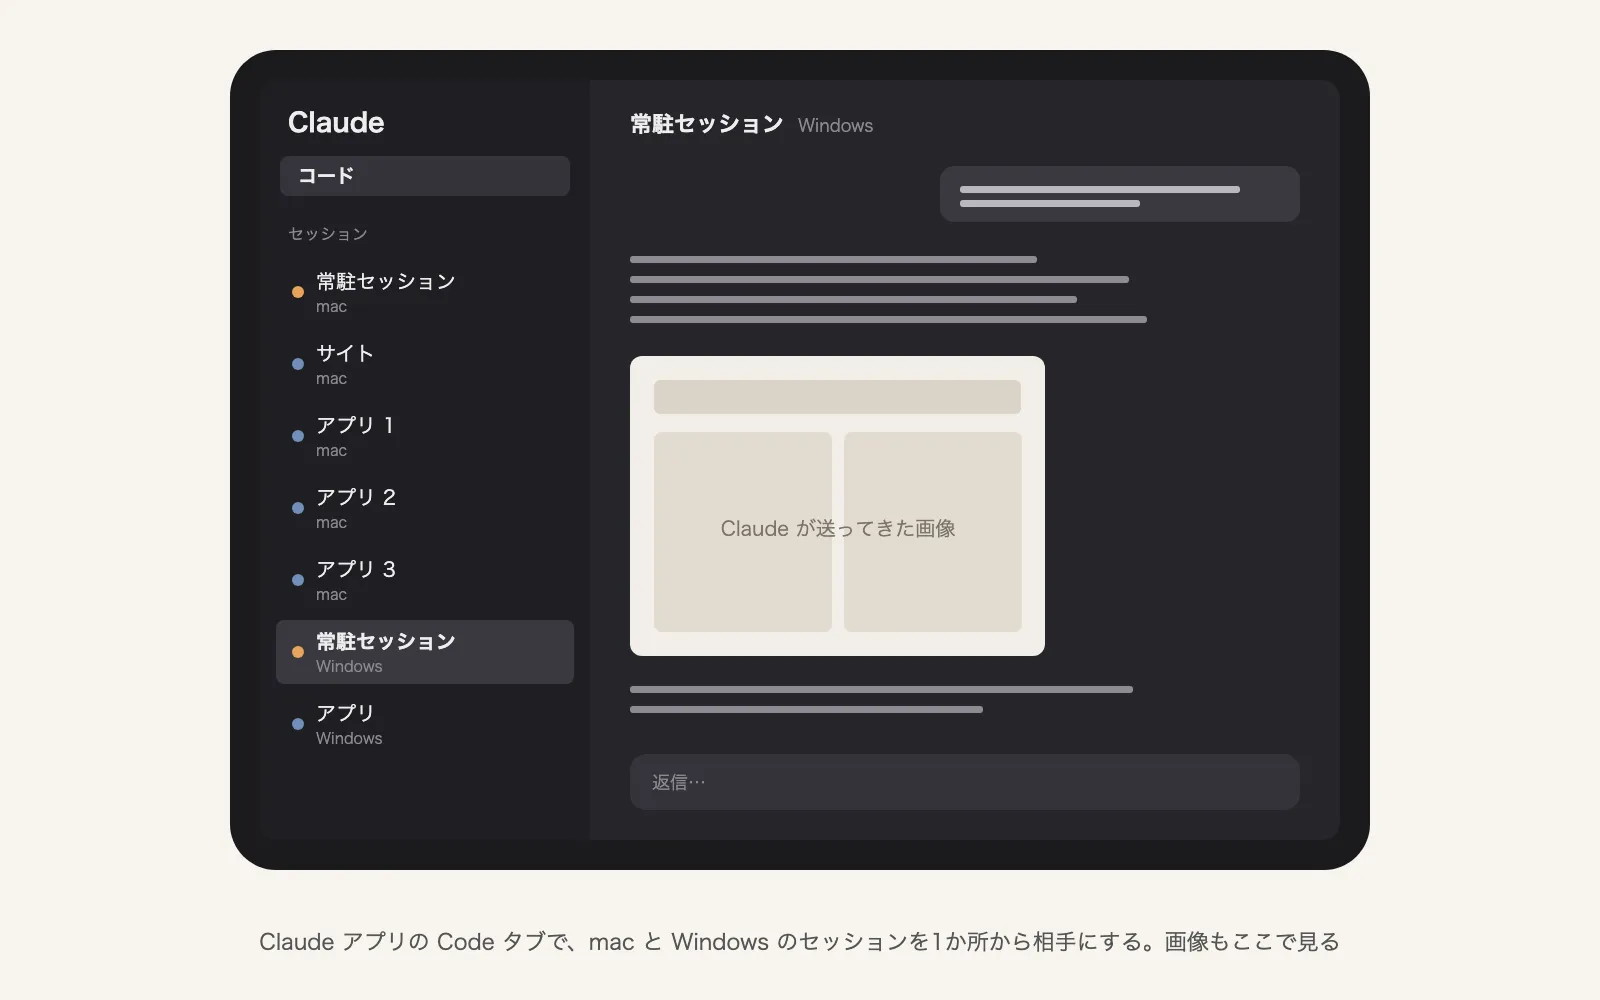The height and width of the screenshot is (1000, 1600).
Task: Click the 返信… reply input field
Action: [965, 782]
